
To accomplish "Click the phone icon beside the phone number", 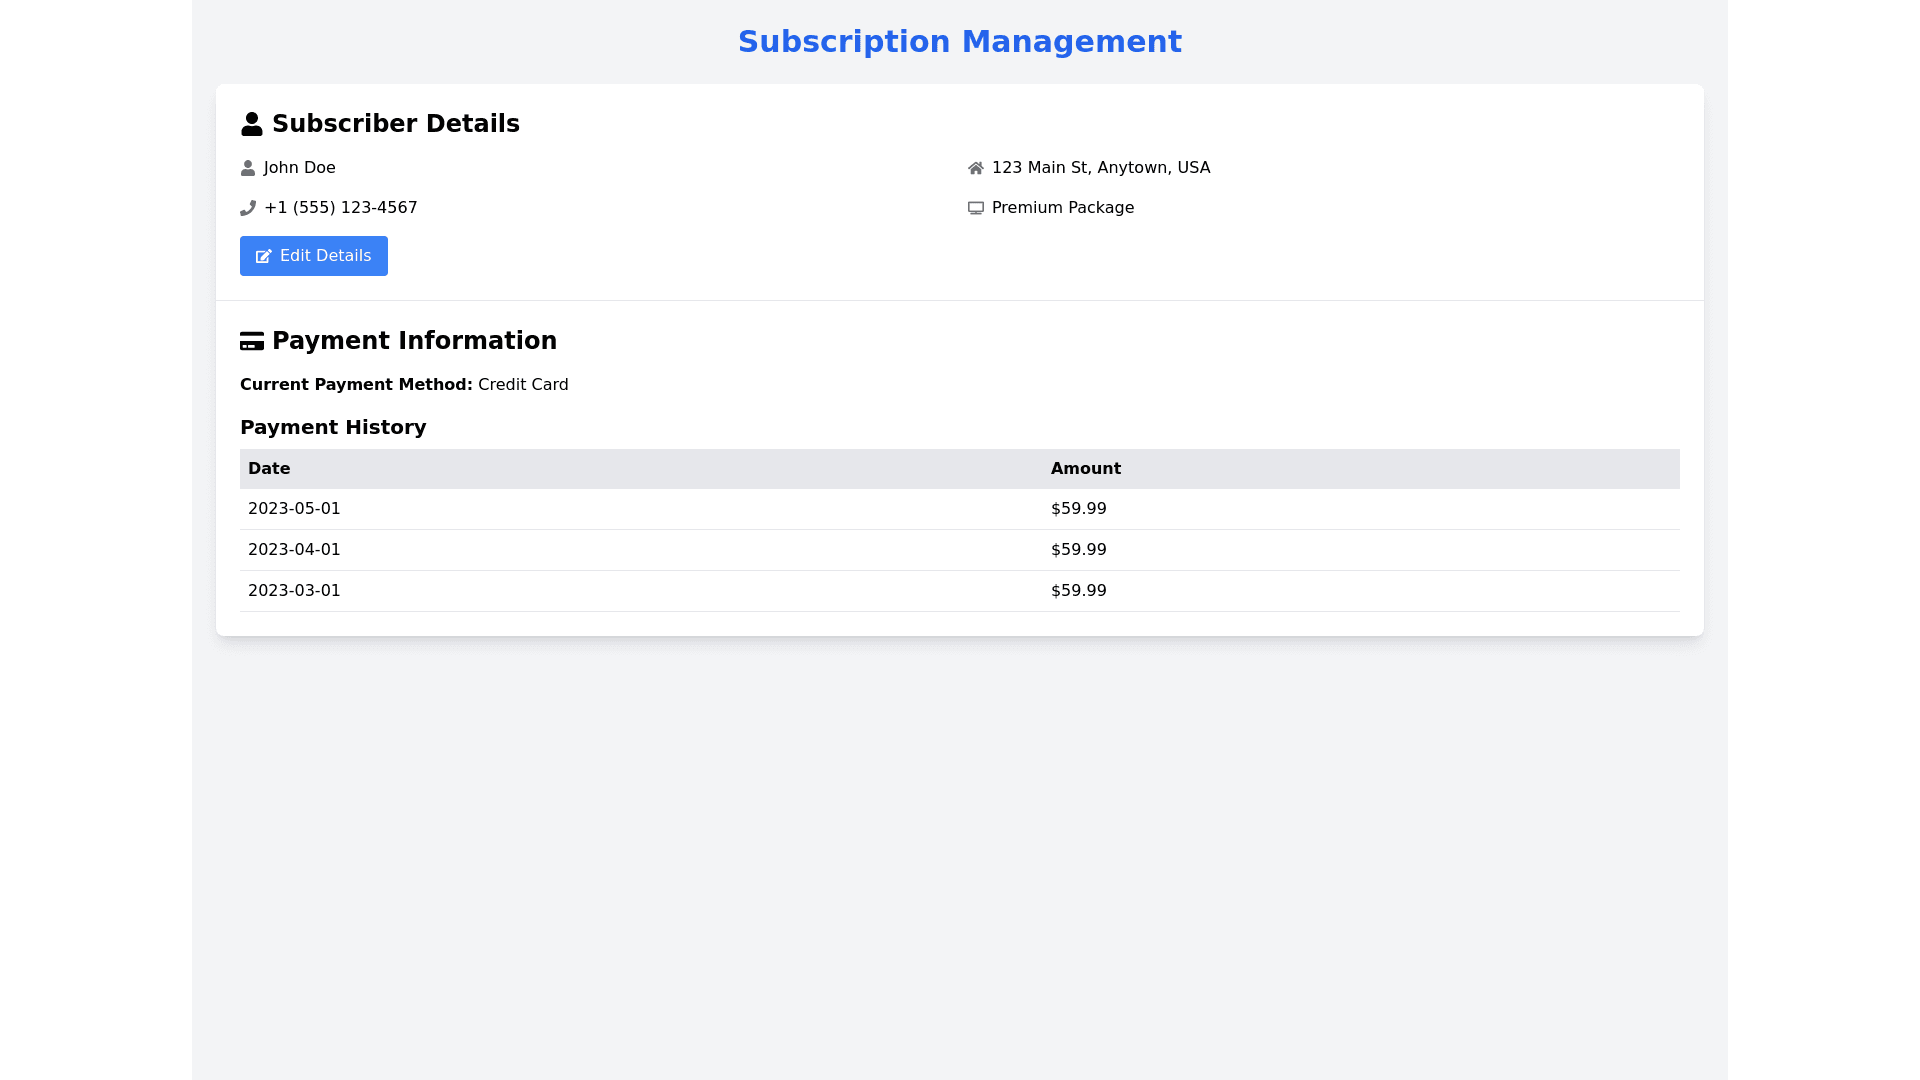I will [248, 208].
